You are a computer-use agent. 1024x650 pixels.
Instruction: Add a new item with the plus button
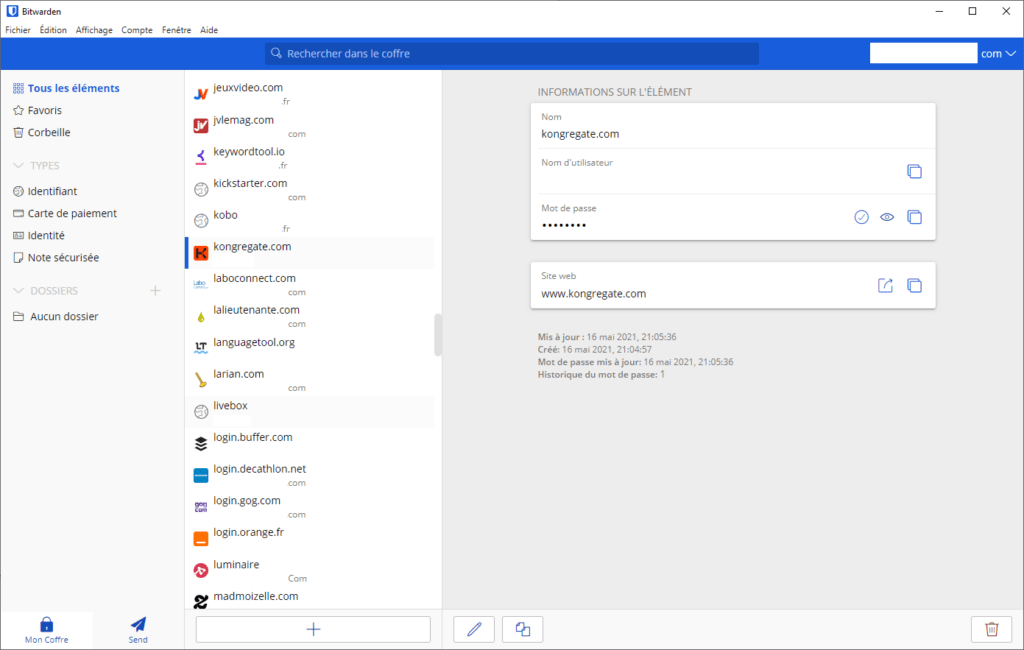(x=313, y=629)
